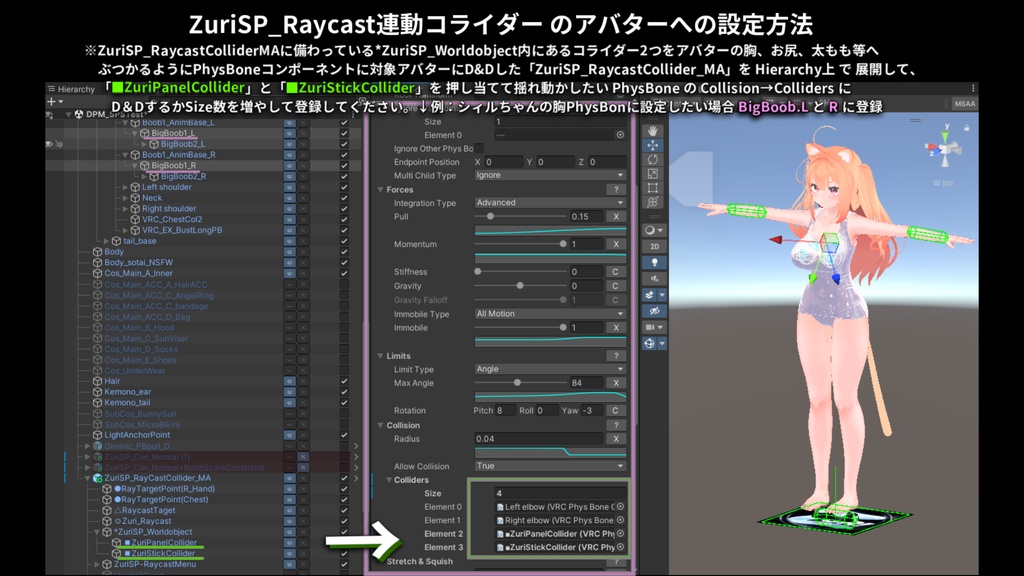Click the help button beside Forces
1024x576 pixels.
pos(616,189)
